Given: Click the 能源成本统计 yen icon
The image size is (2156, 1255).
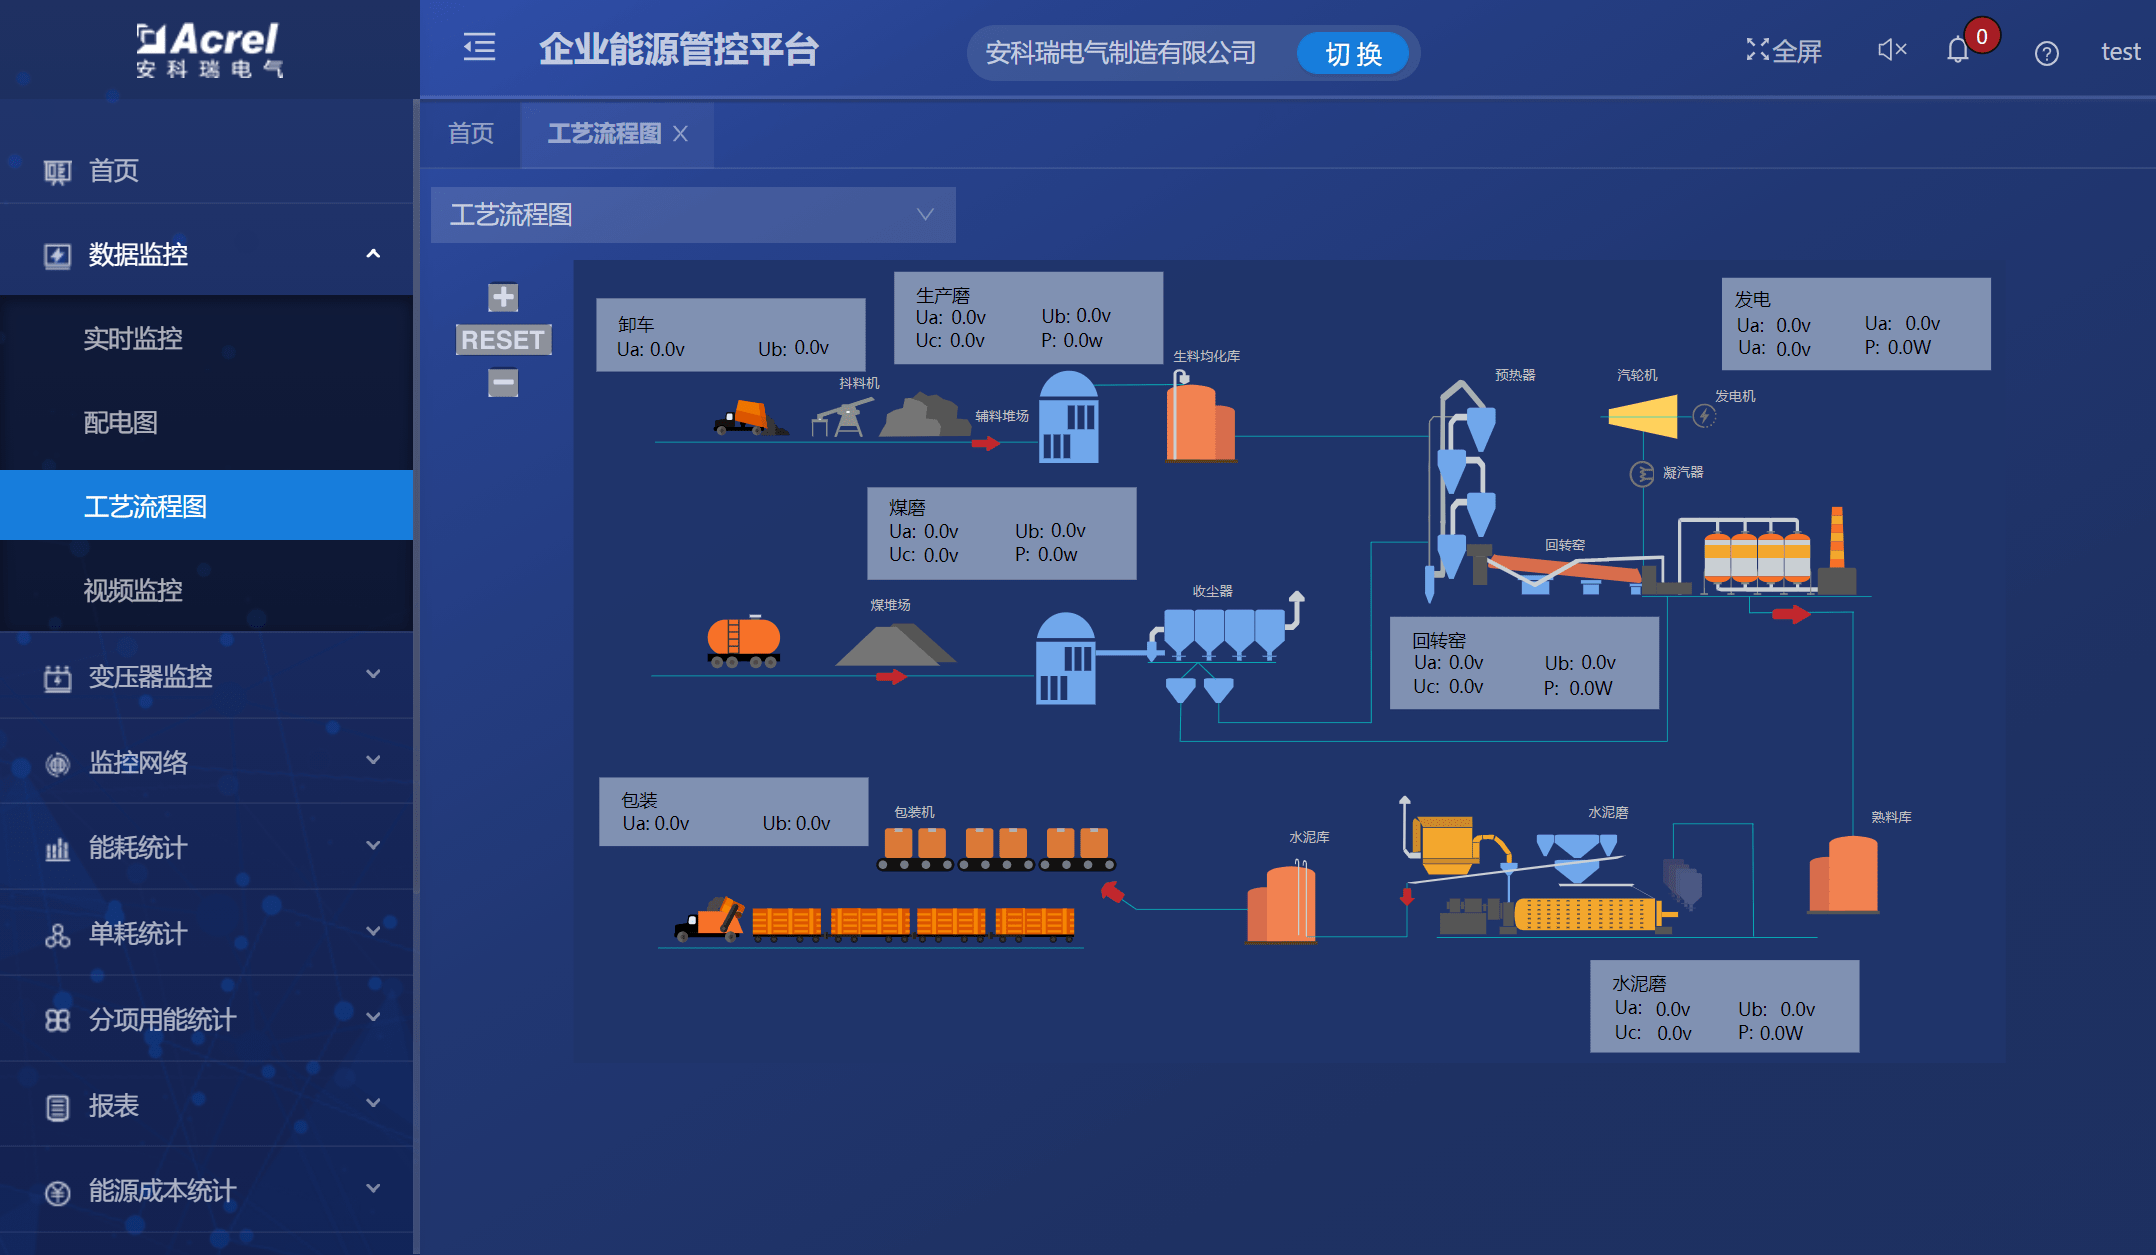Looking at the screenshot, I should click(x=57, y=1193).
